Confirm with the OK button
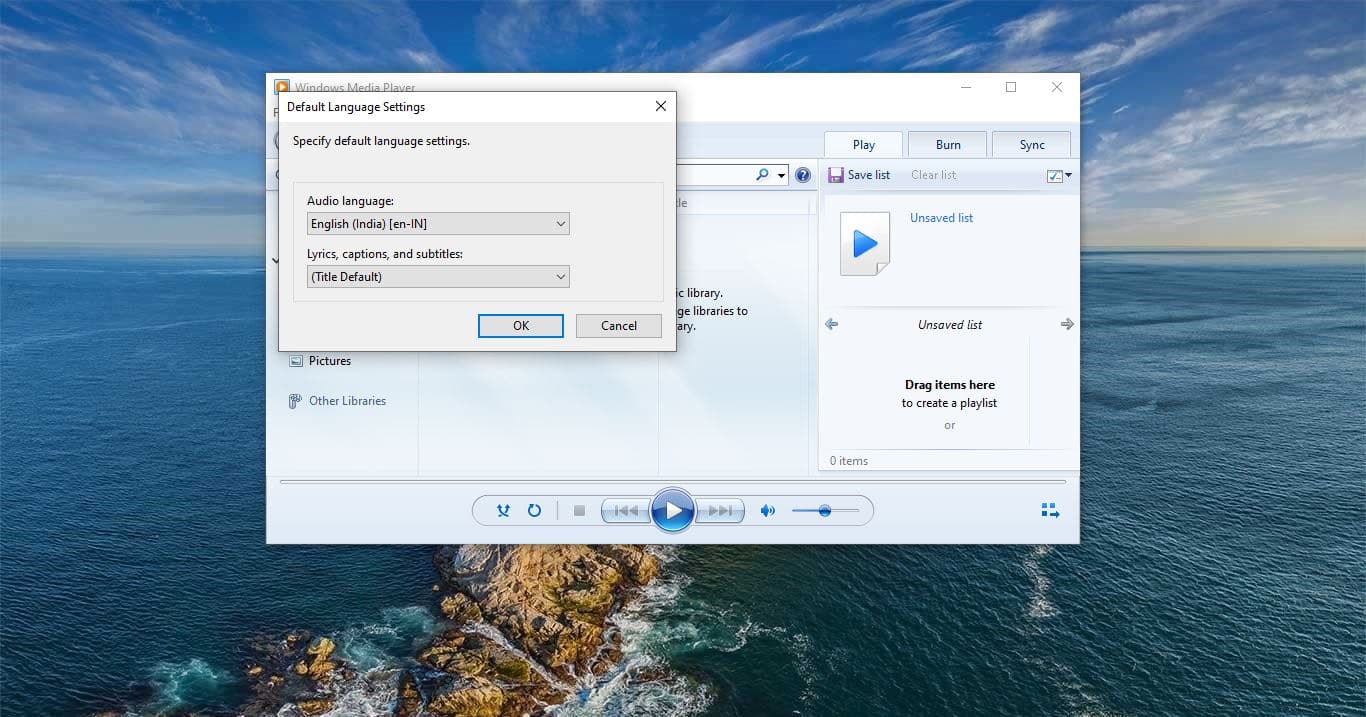Screen dimensions: 1366x717 520,325
